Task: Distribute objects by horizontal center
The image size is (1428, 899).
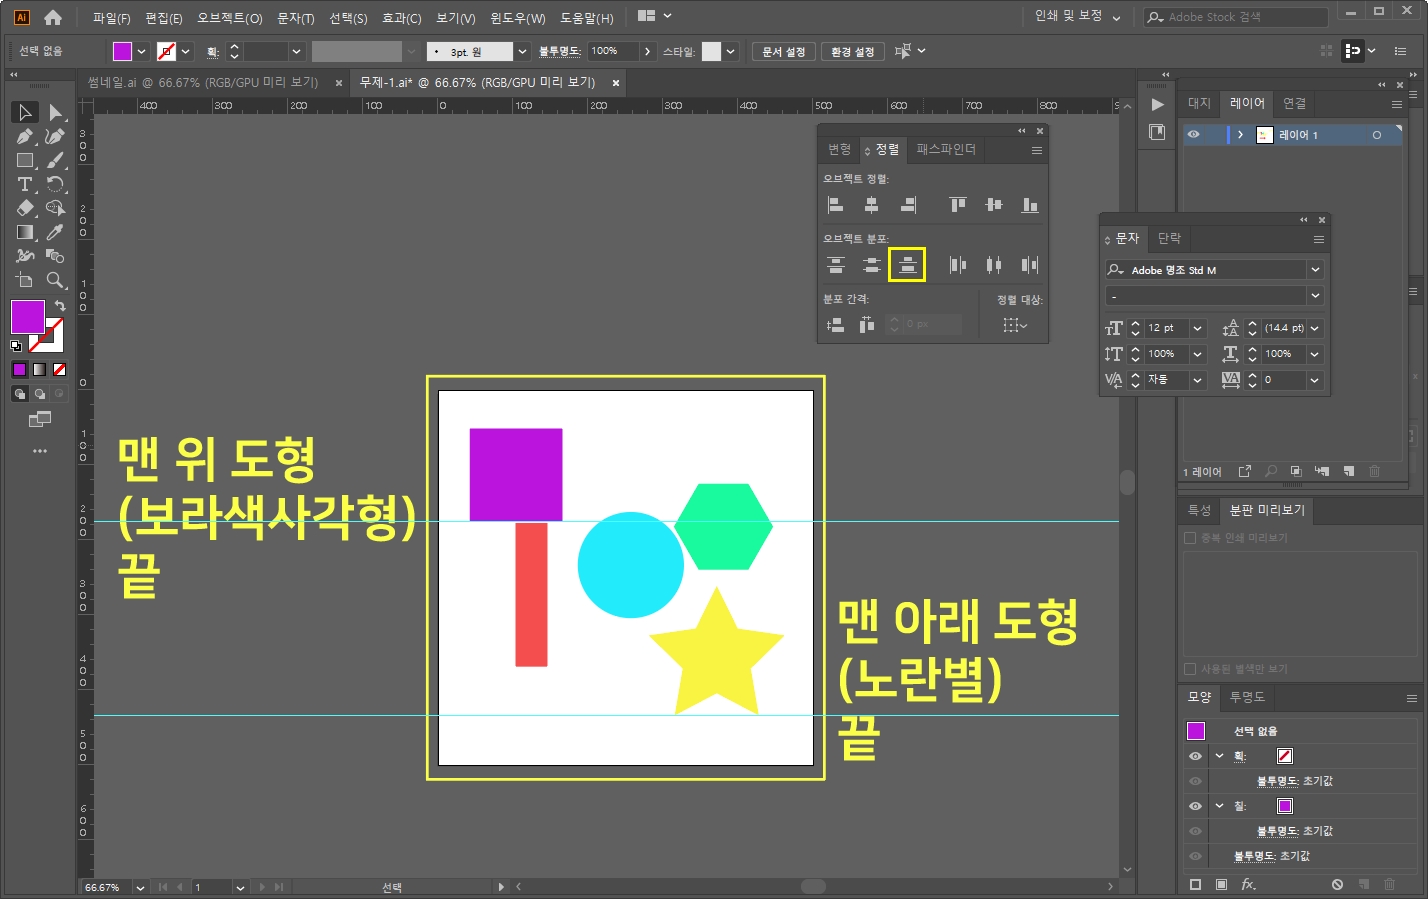Action: 994,265
